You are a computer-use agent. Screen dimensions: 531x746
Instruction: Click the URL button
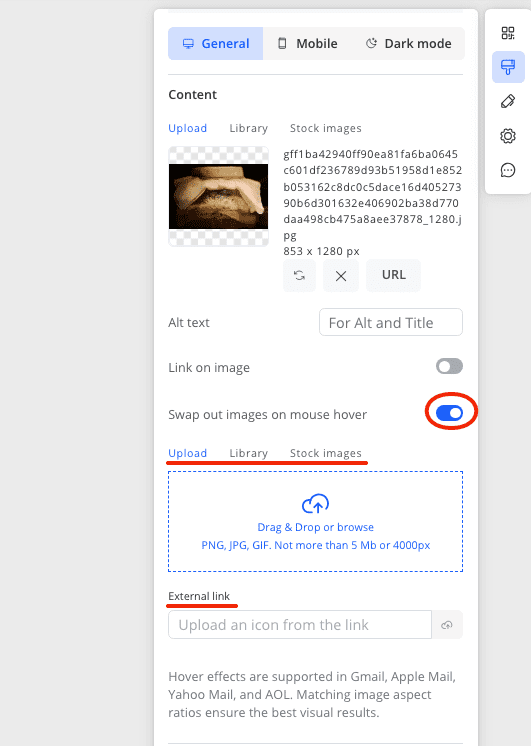(393, 275)
